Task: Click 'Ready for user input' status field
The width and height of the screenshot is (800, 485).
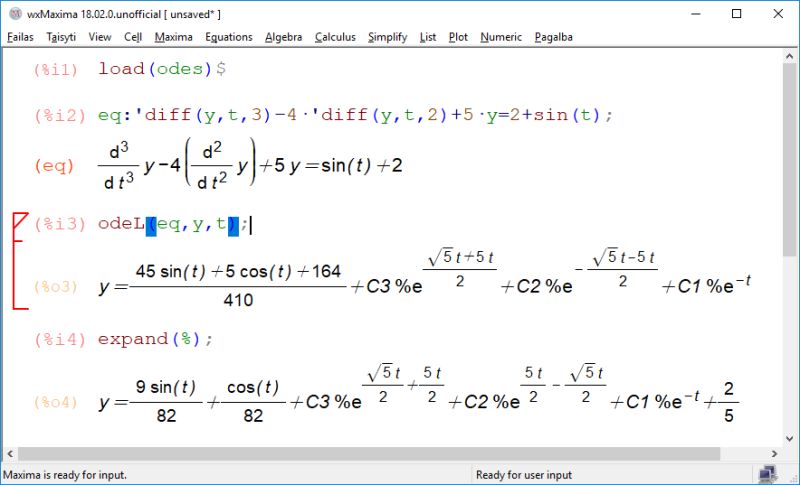Action: point(524,475)
